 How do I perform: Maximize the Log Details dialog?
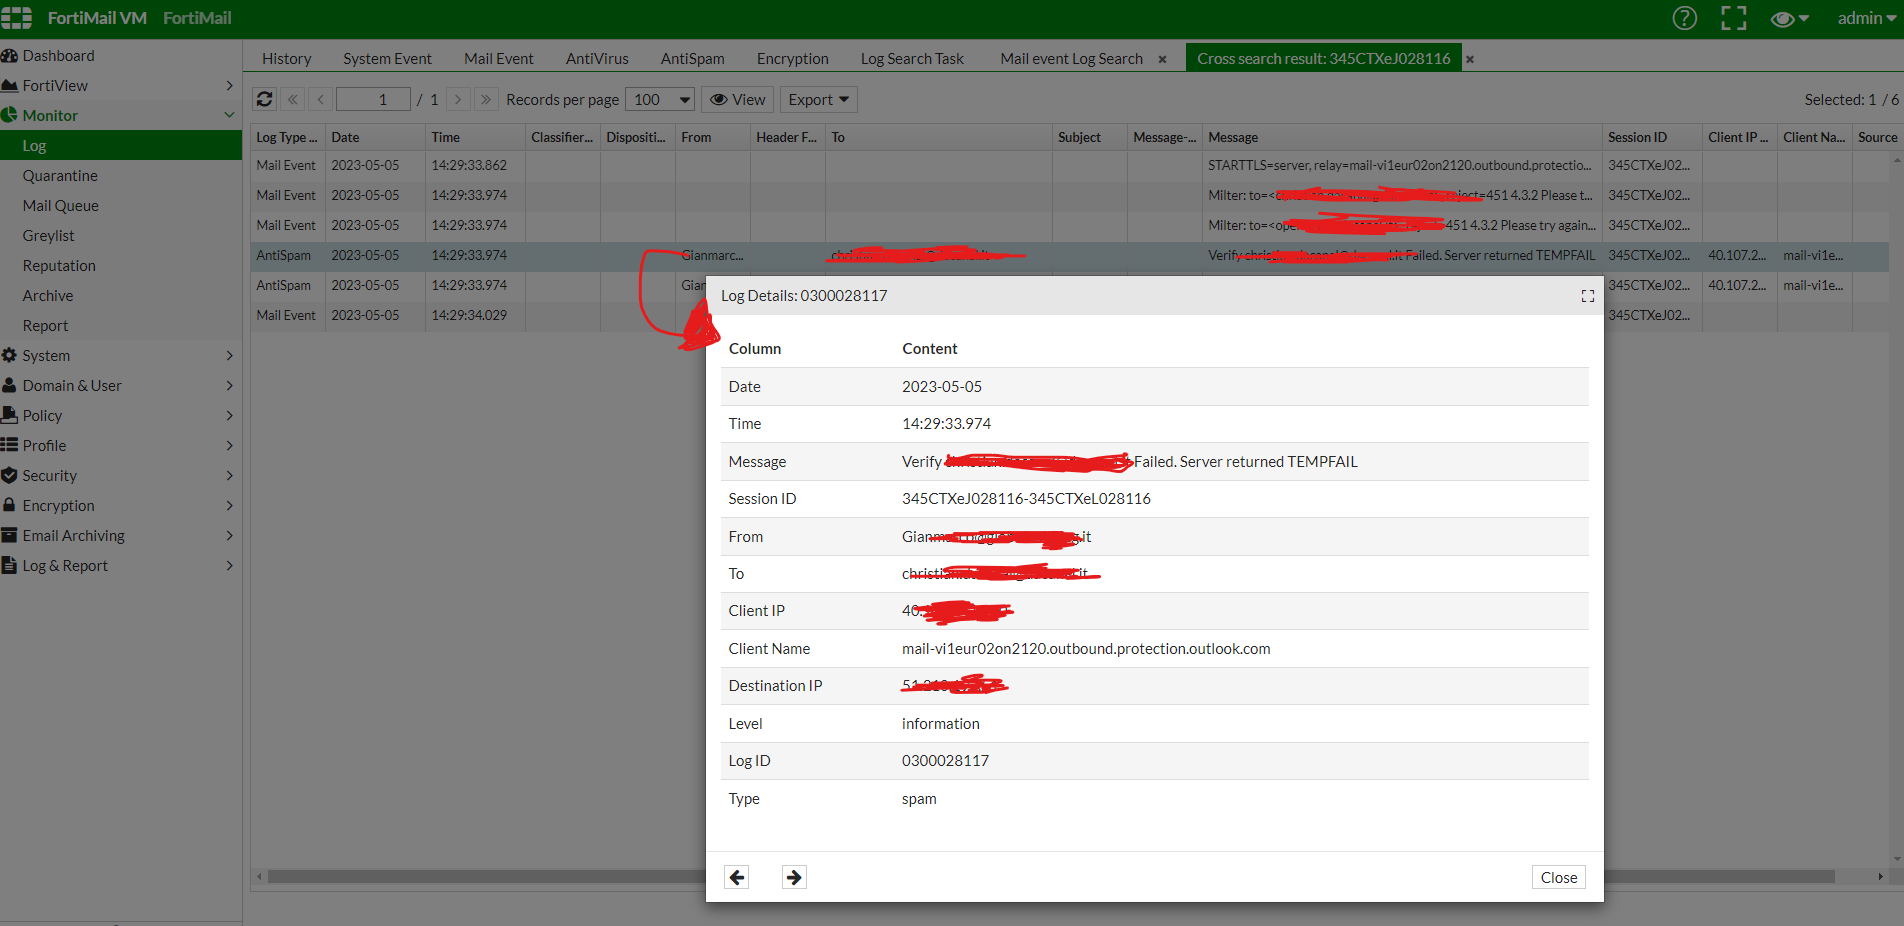click(x=1587, y=296)
